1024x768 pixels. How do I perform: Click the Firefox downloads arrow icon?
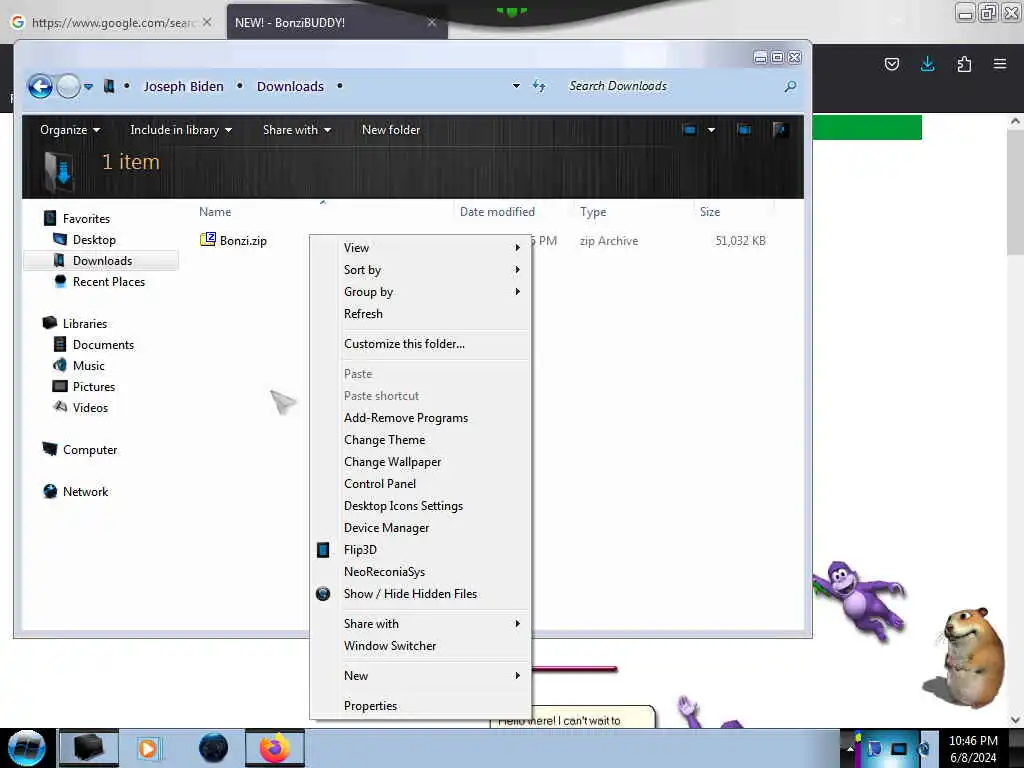pos(927,63)
